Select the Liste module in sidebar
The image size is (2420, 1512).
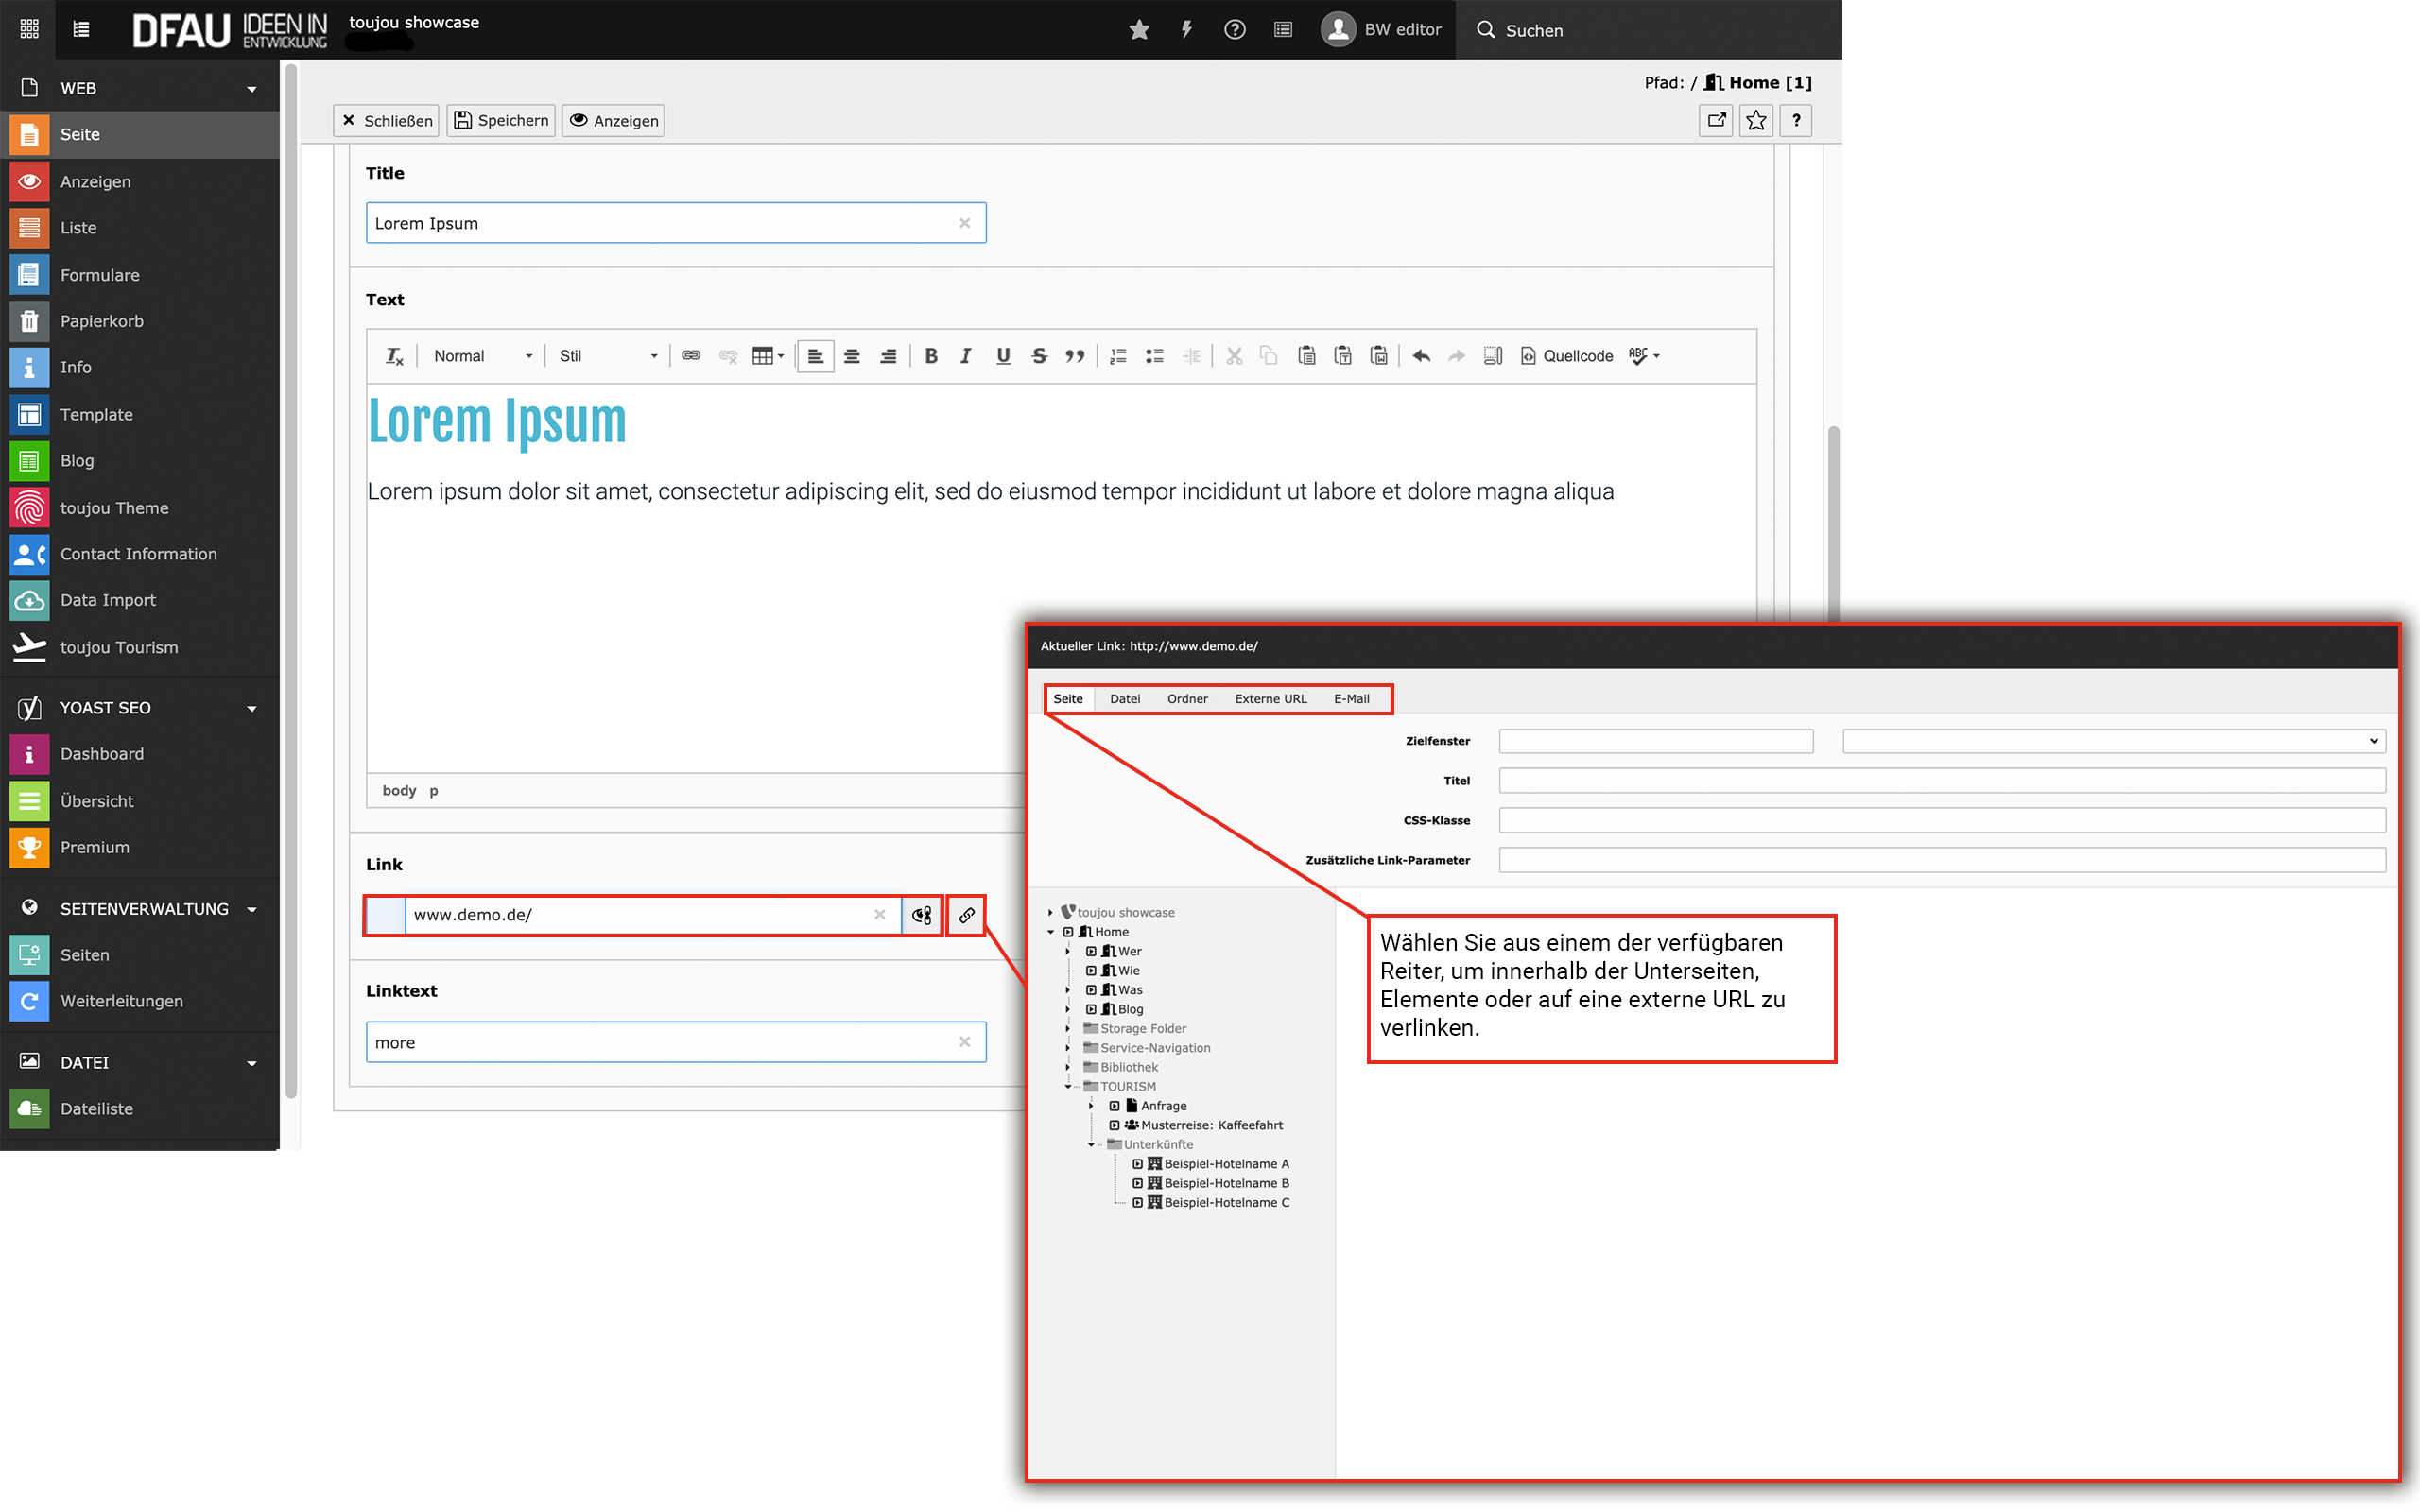click(x=78, y=228)
